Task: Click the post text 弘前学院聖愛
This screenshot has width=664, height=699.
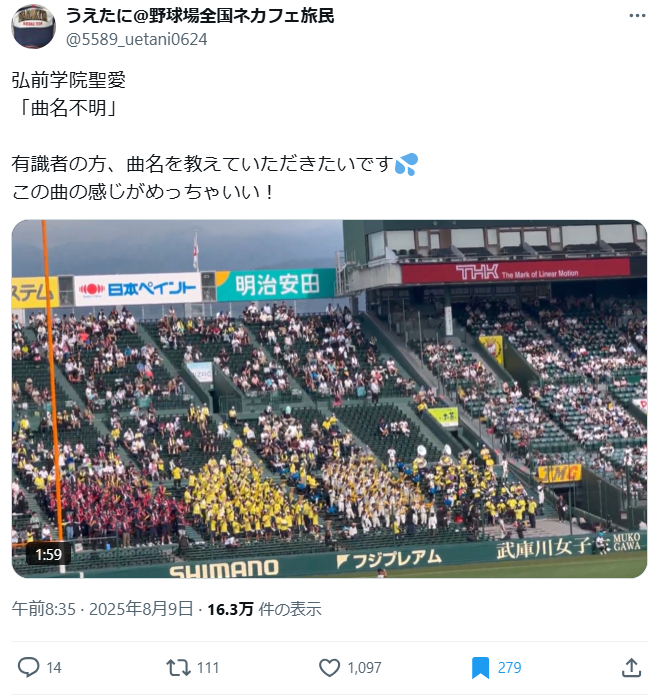Action: tap(69, 80)
